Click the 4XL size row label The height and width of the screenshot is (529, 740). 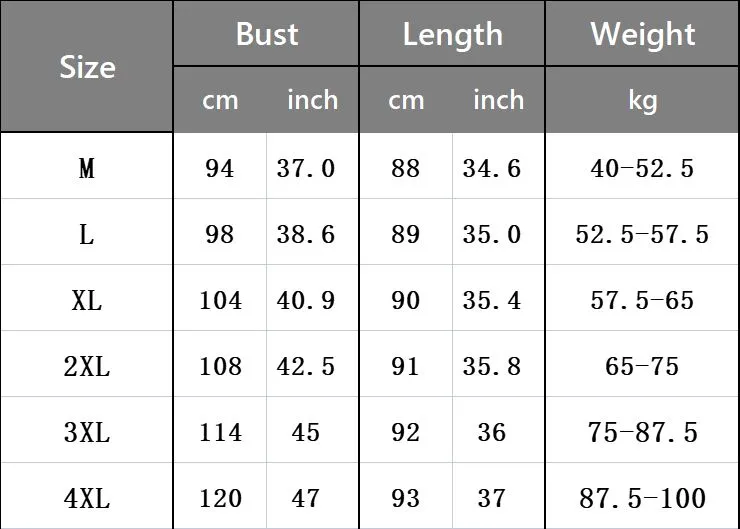87,498
